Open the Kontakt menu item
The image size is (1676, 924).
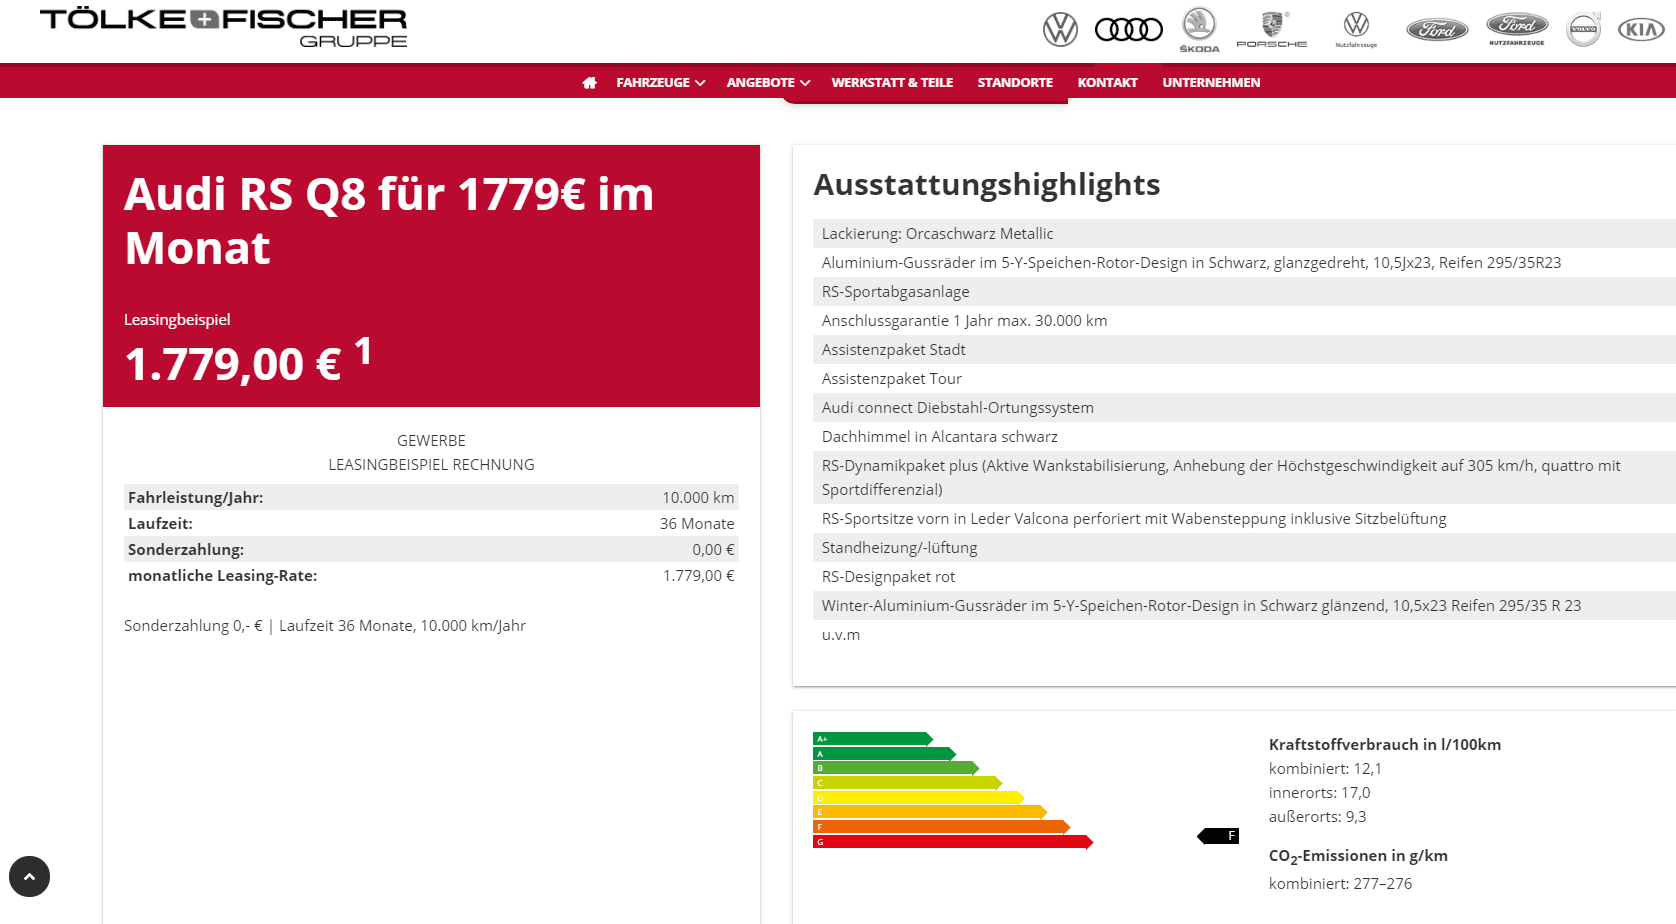click(1107, 83)
